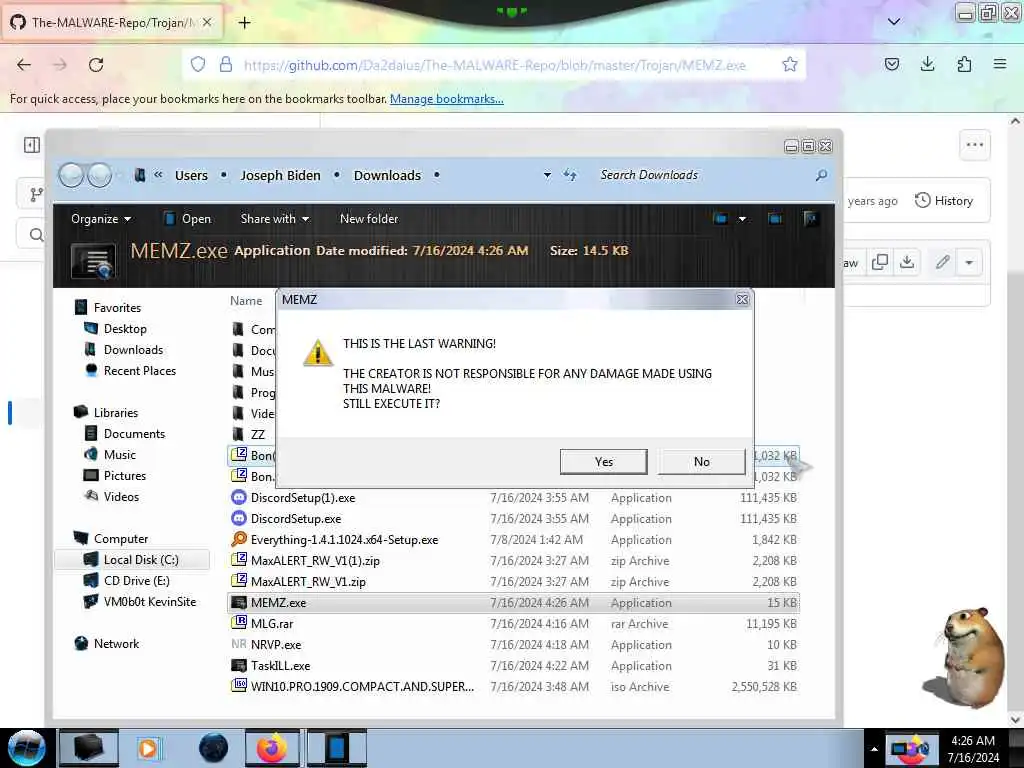The image size is (1024, 768).
Task: Click Joseph Biden in the breadcrumb
Action: click(x=280, y=176)
